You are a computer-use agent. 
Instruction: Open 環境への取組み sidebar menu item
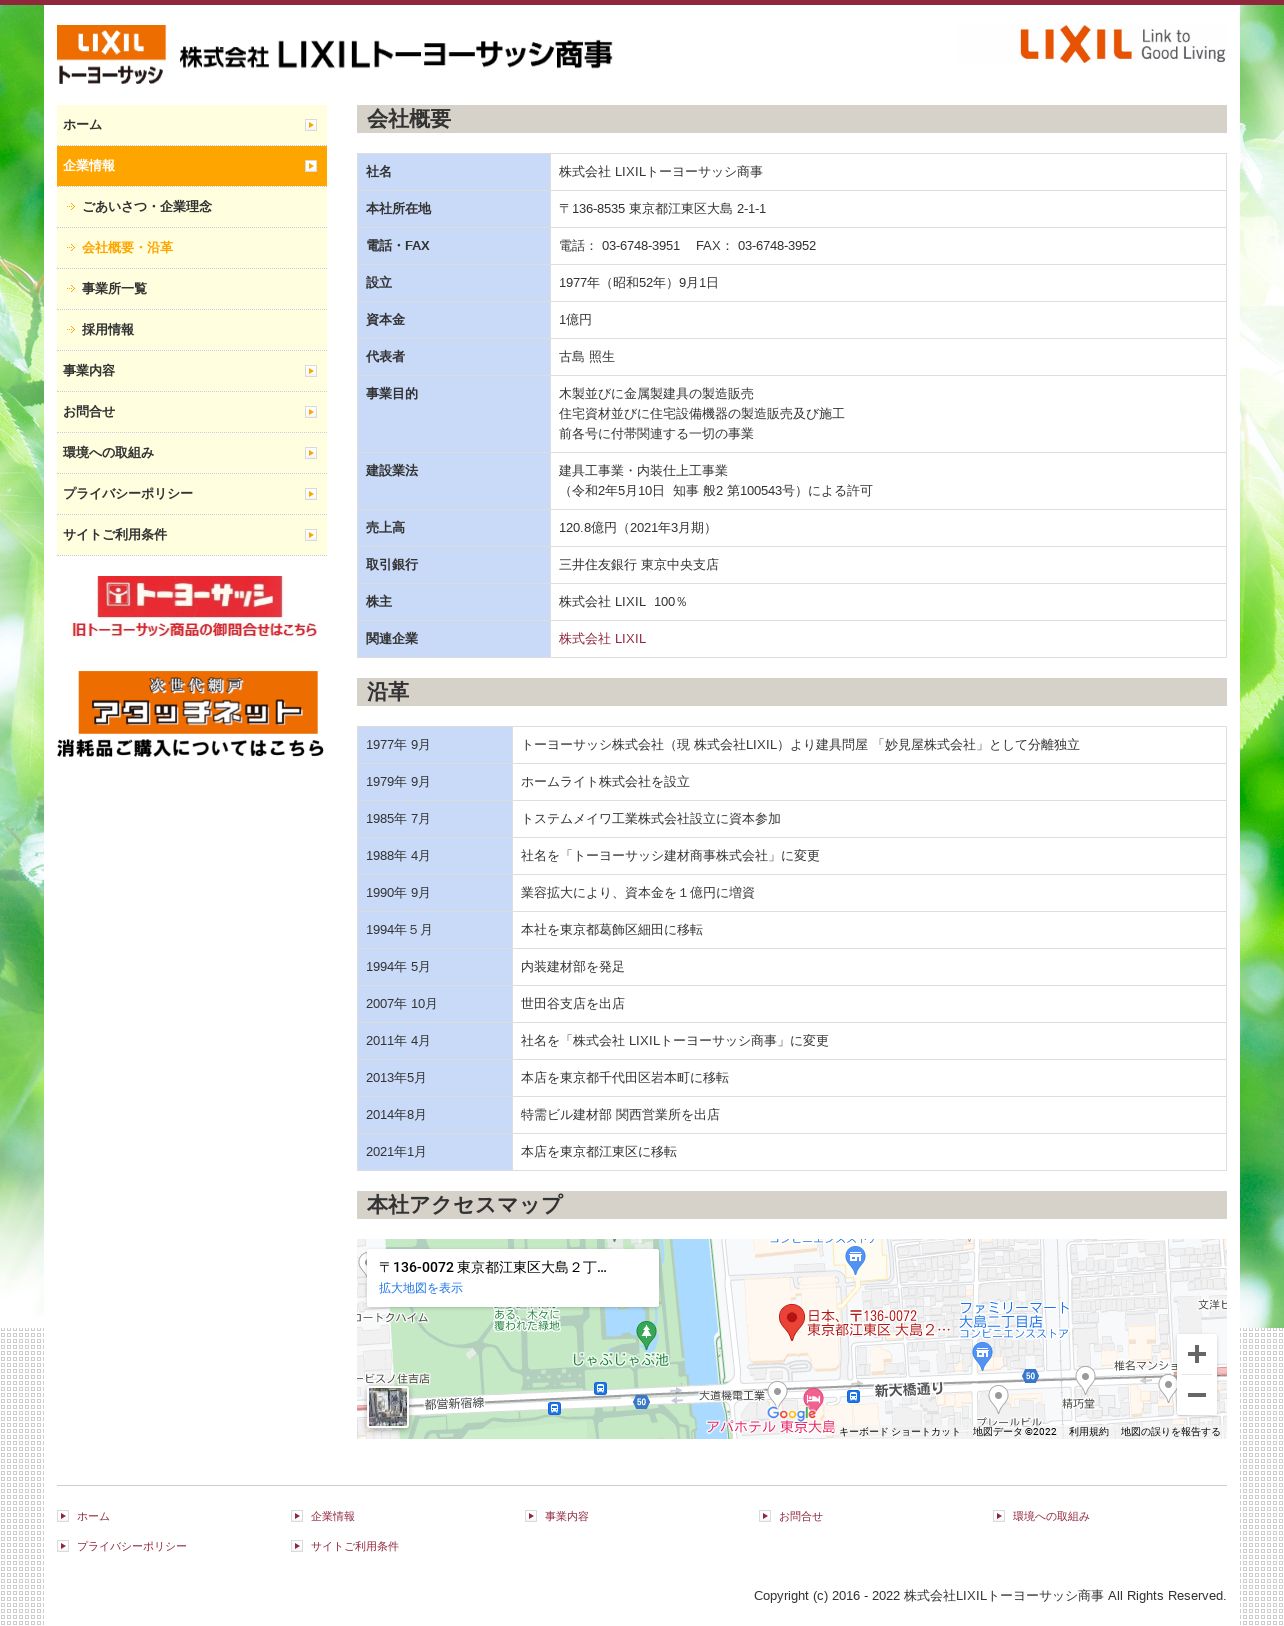point(192,453)
